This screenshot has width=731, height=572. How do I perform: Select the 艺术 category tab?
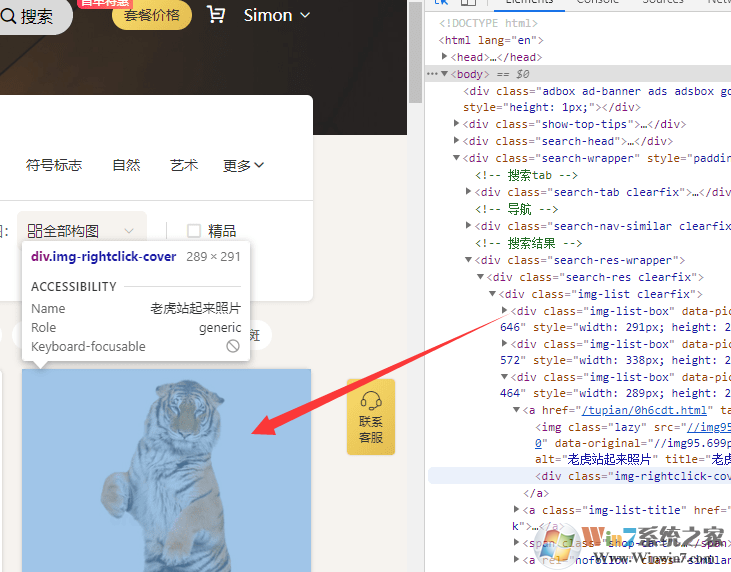coord(184,165)
